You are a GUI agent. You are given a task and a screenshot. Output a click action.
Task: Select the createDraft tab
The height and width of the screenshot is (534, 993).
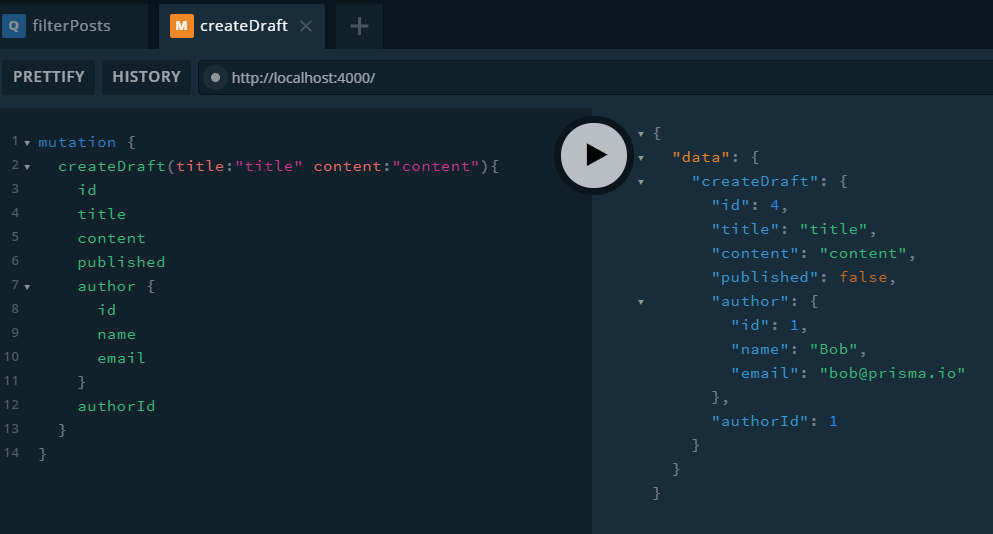pyautogui.click(x=241, y=26)
